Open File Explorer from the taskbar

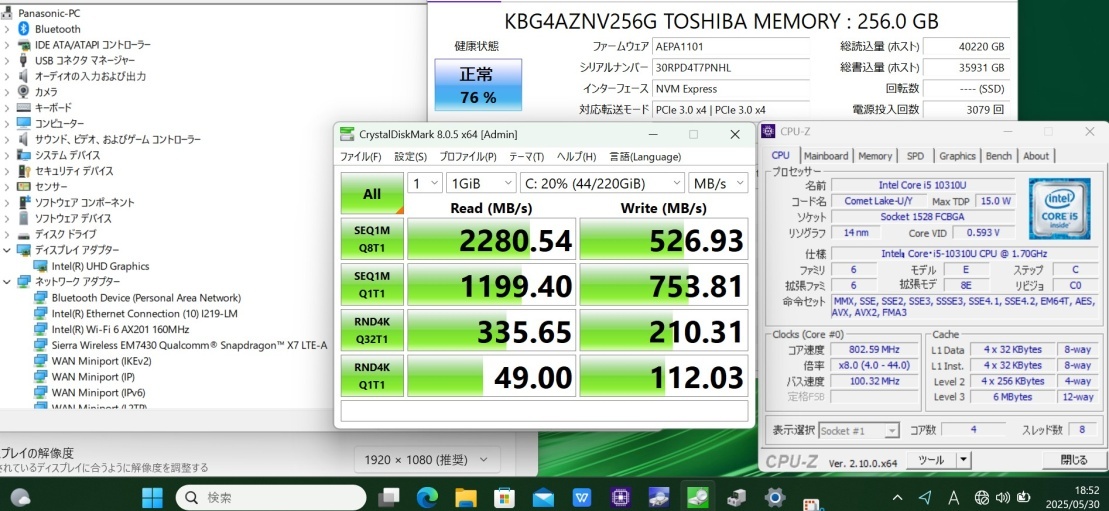coord(465,497)
